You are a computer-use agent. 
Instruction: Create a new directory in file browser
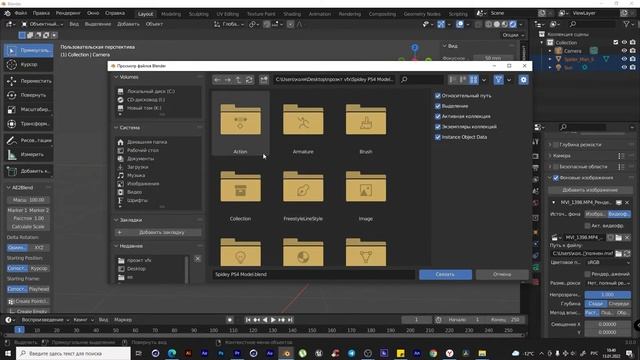click(264, 80)
